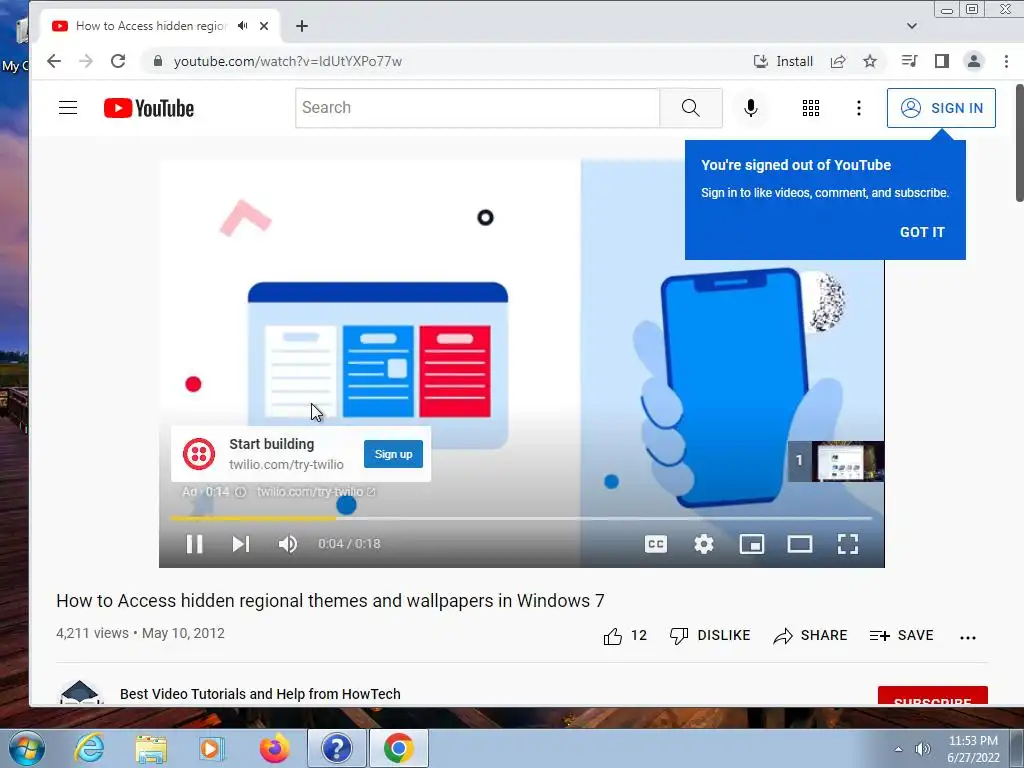The width and height of the screenshot is (1024, 768).
Task: Click the system tray volume icon
Action: (923, 749)
